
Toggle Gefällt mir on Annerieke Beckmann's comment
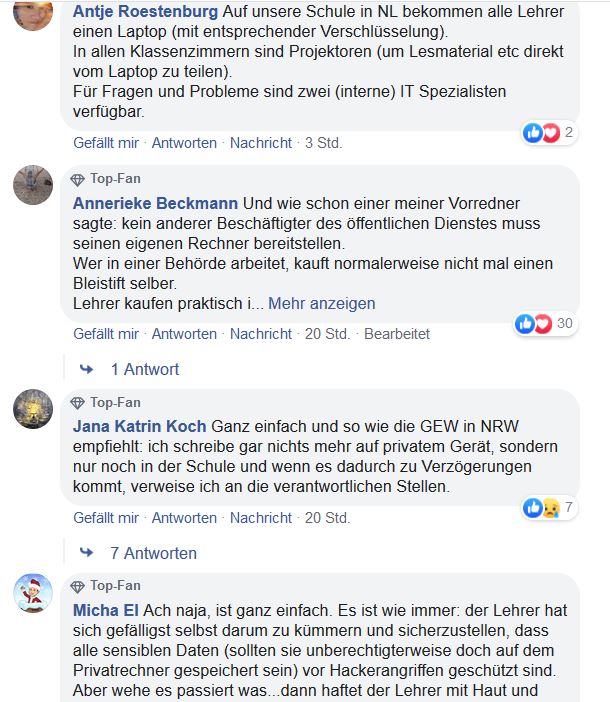[106, 334]
